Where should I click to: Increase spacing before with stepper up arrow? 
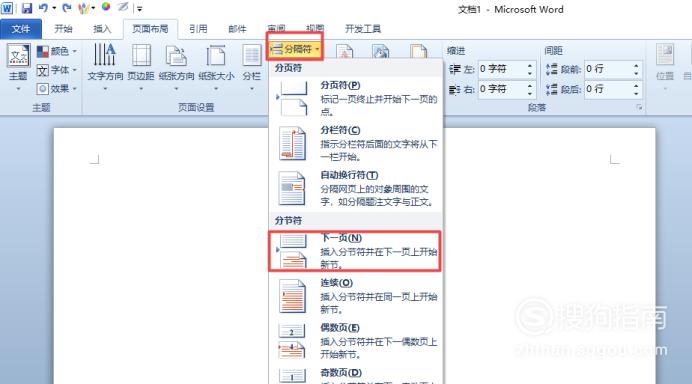[636, 65]
